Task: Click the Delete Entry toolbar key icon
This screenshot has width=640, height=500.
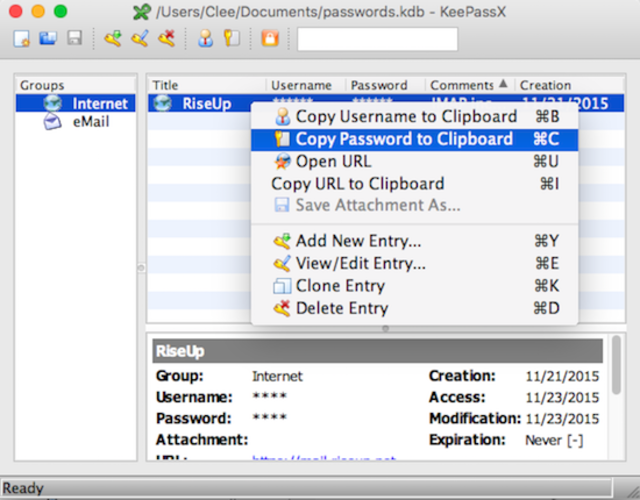Action: pyautogui.click(x=167, y=38)
